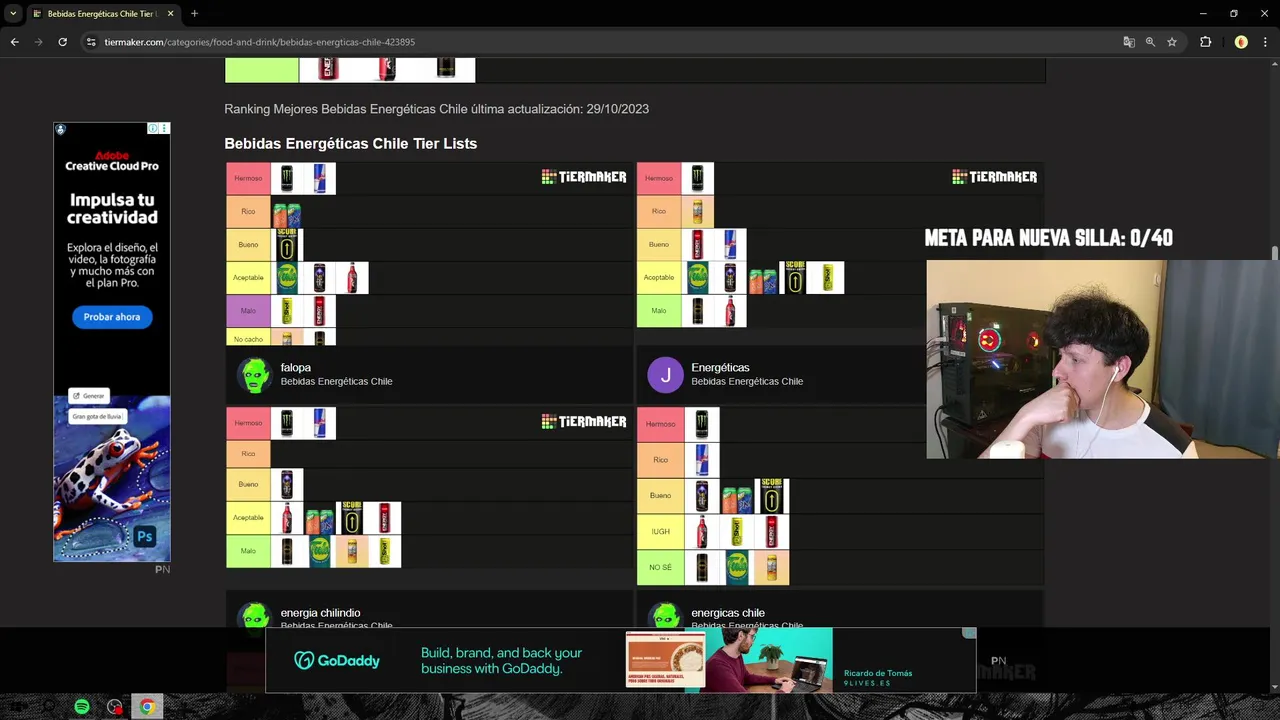Screen dimensions: 1280x720
Task: Reload the TierMaker page
Action: (x=62, y=42)
